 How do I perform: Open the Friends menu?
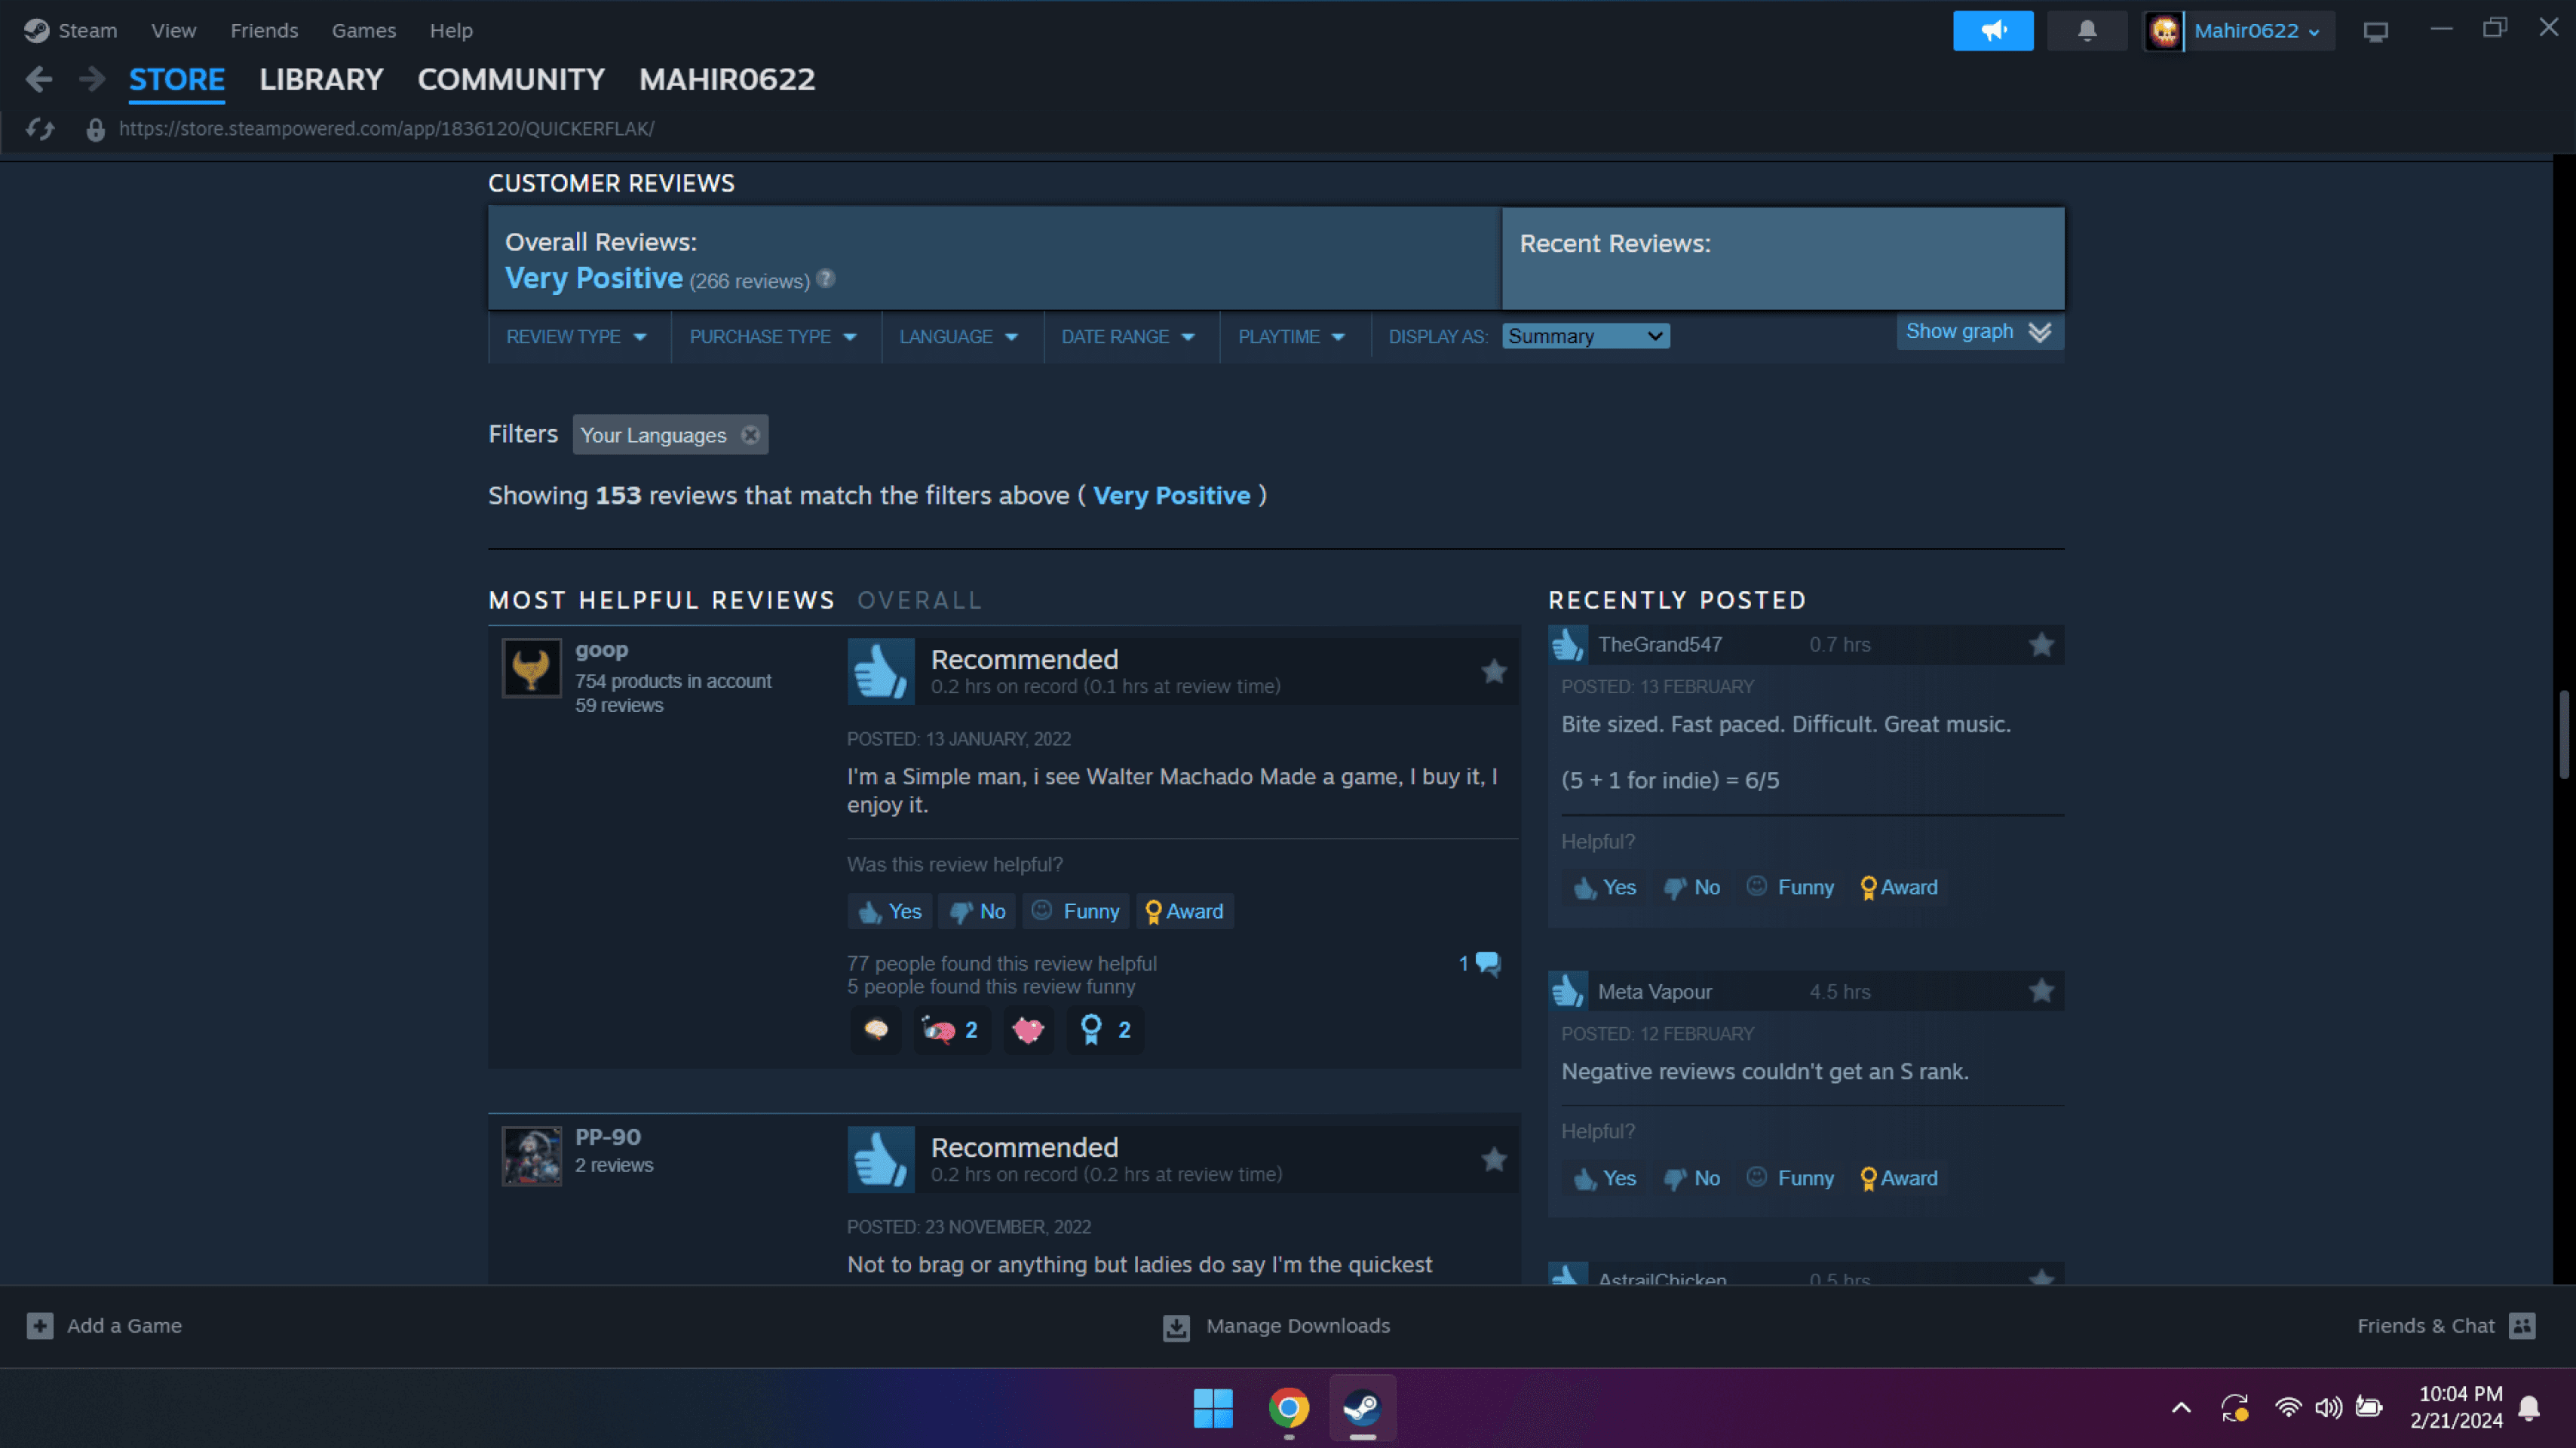tap(264, 31)
